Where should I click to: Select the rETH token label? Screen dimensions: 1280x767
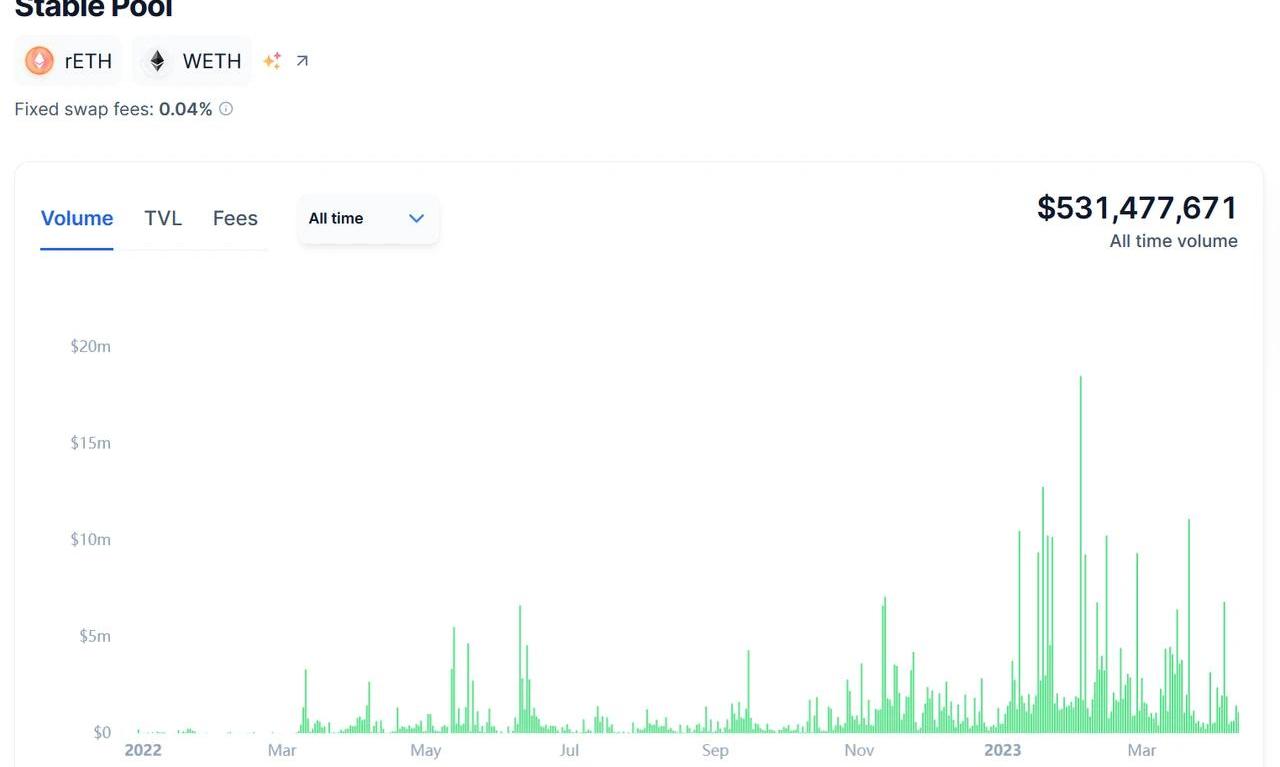tap(88, 61)
